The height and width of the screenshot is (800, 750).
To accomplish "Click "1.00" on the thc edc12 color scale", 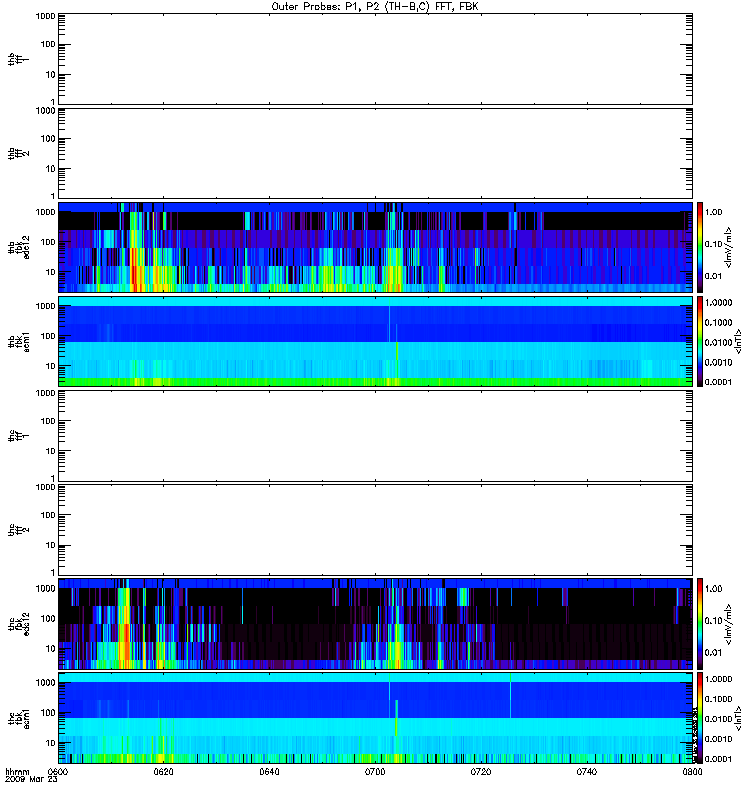I will (713, 589).
